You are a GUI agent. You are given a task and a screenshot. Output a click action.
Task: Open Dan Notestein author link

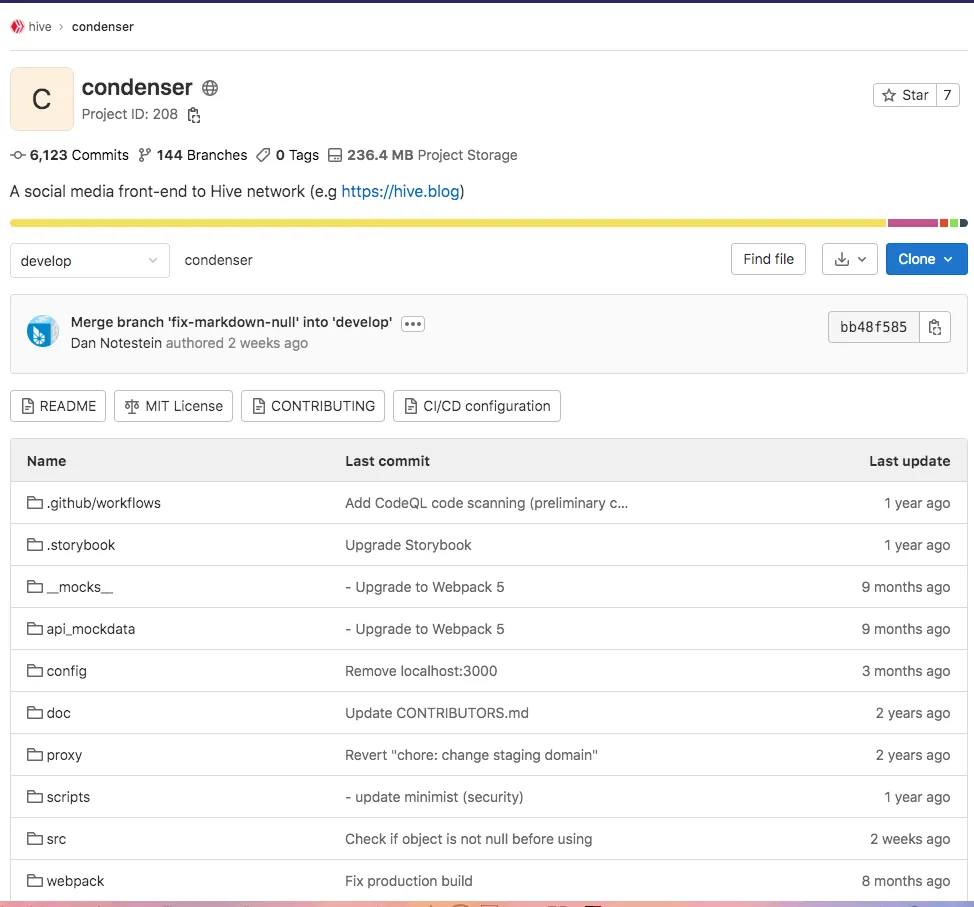click(116, 343)
